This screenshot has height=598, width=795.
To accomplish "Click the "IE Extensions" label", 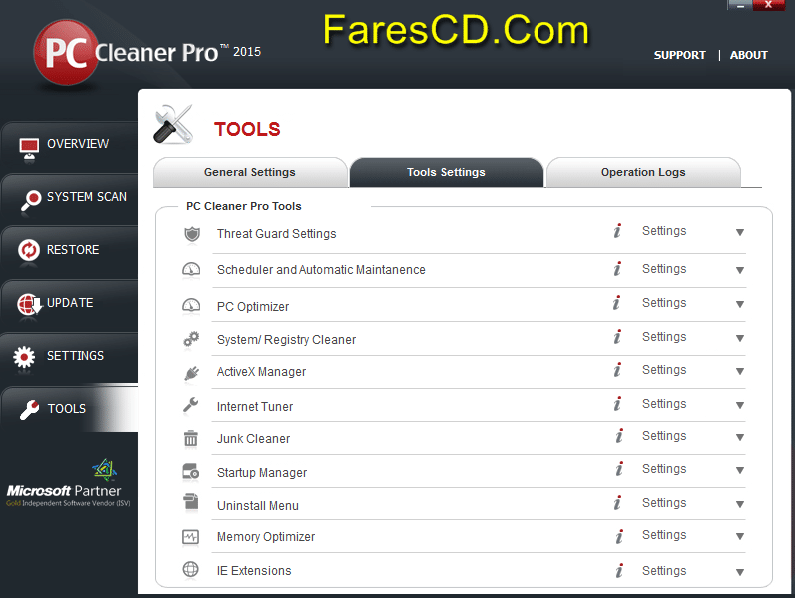I will [x=254, y=571].
